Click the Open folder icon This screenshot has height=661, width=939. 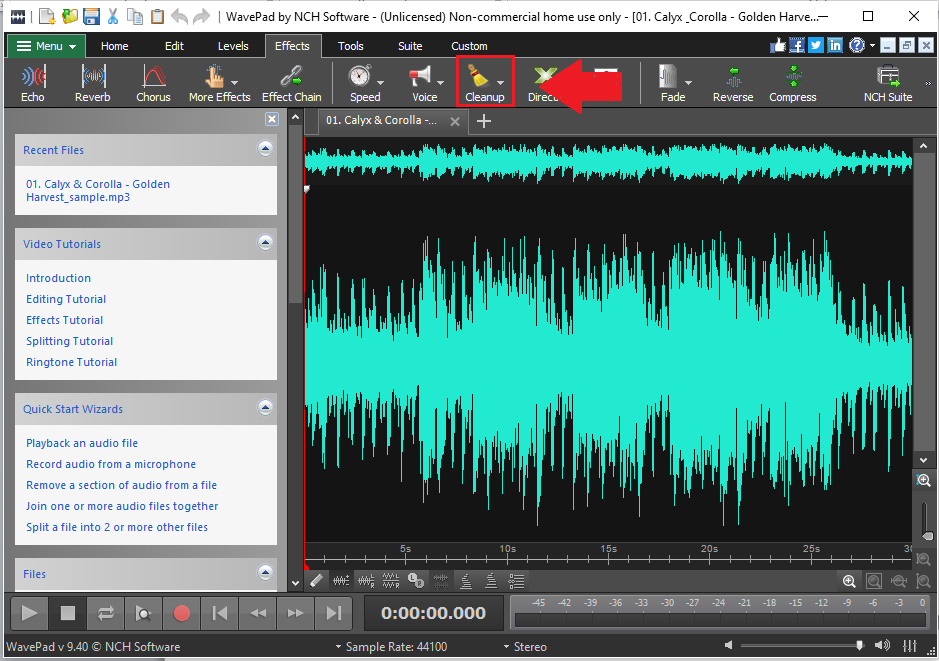pos(69,16)
